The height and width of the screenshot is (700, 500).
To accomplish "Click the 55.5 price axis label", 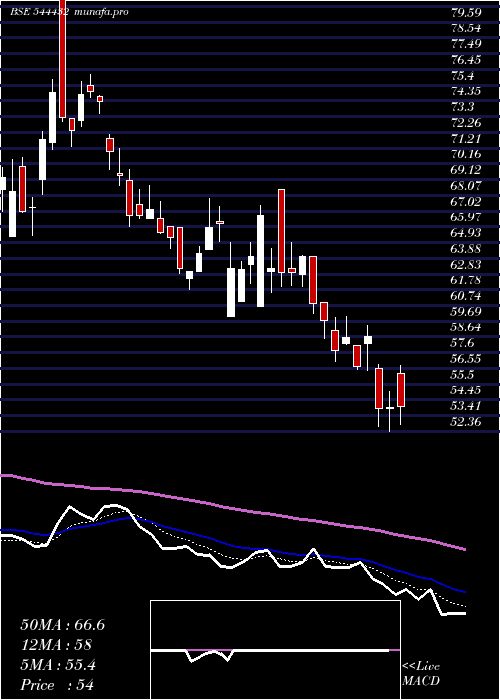I will 463,375.
